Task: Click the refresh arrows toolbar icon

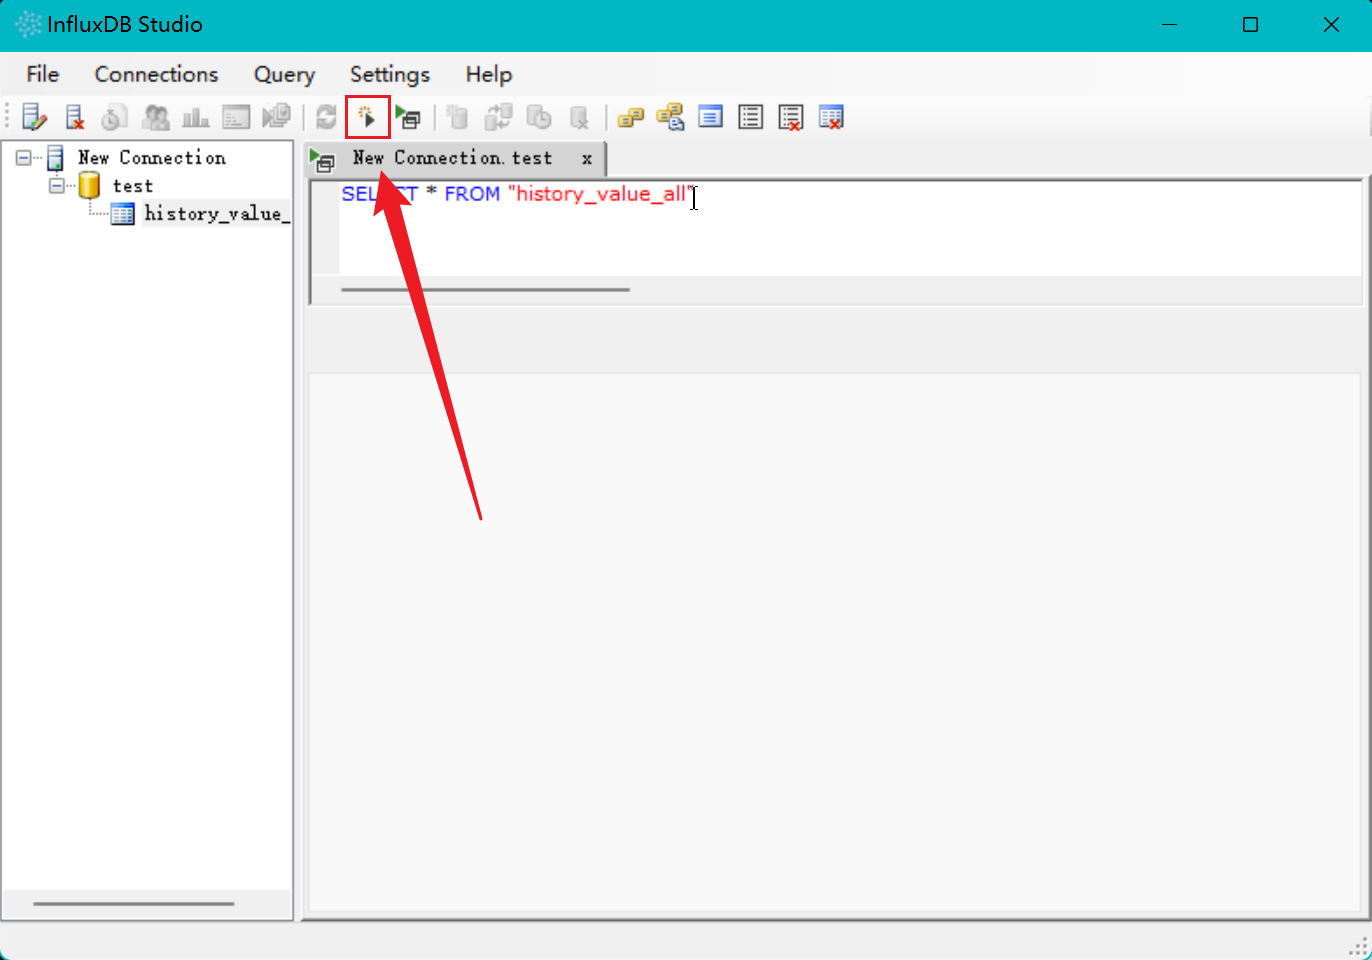Action: coord(326,117)
